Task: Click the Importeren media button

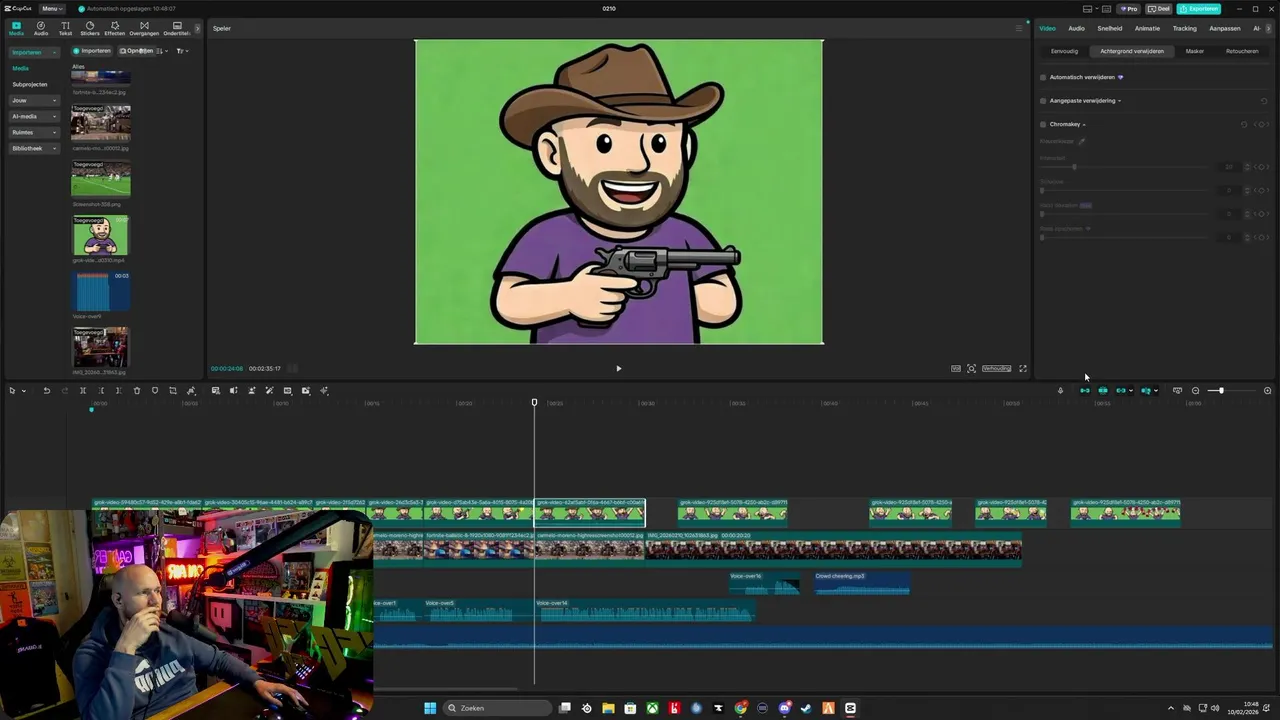Action: coord(92,51)
